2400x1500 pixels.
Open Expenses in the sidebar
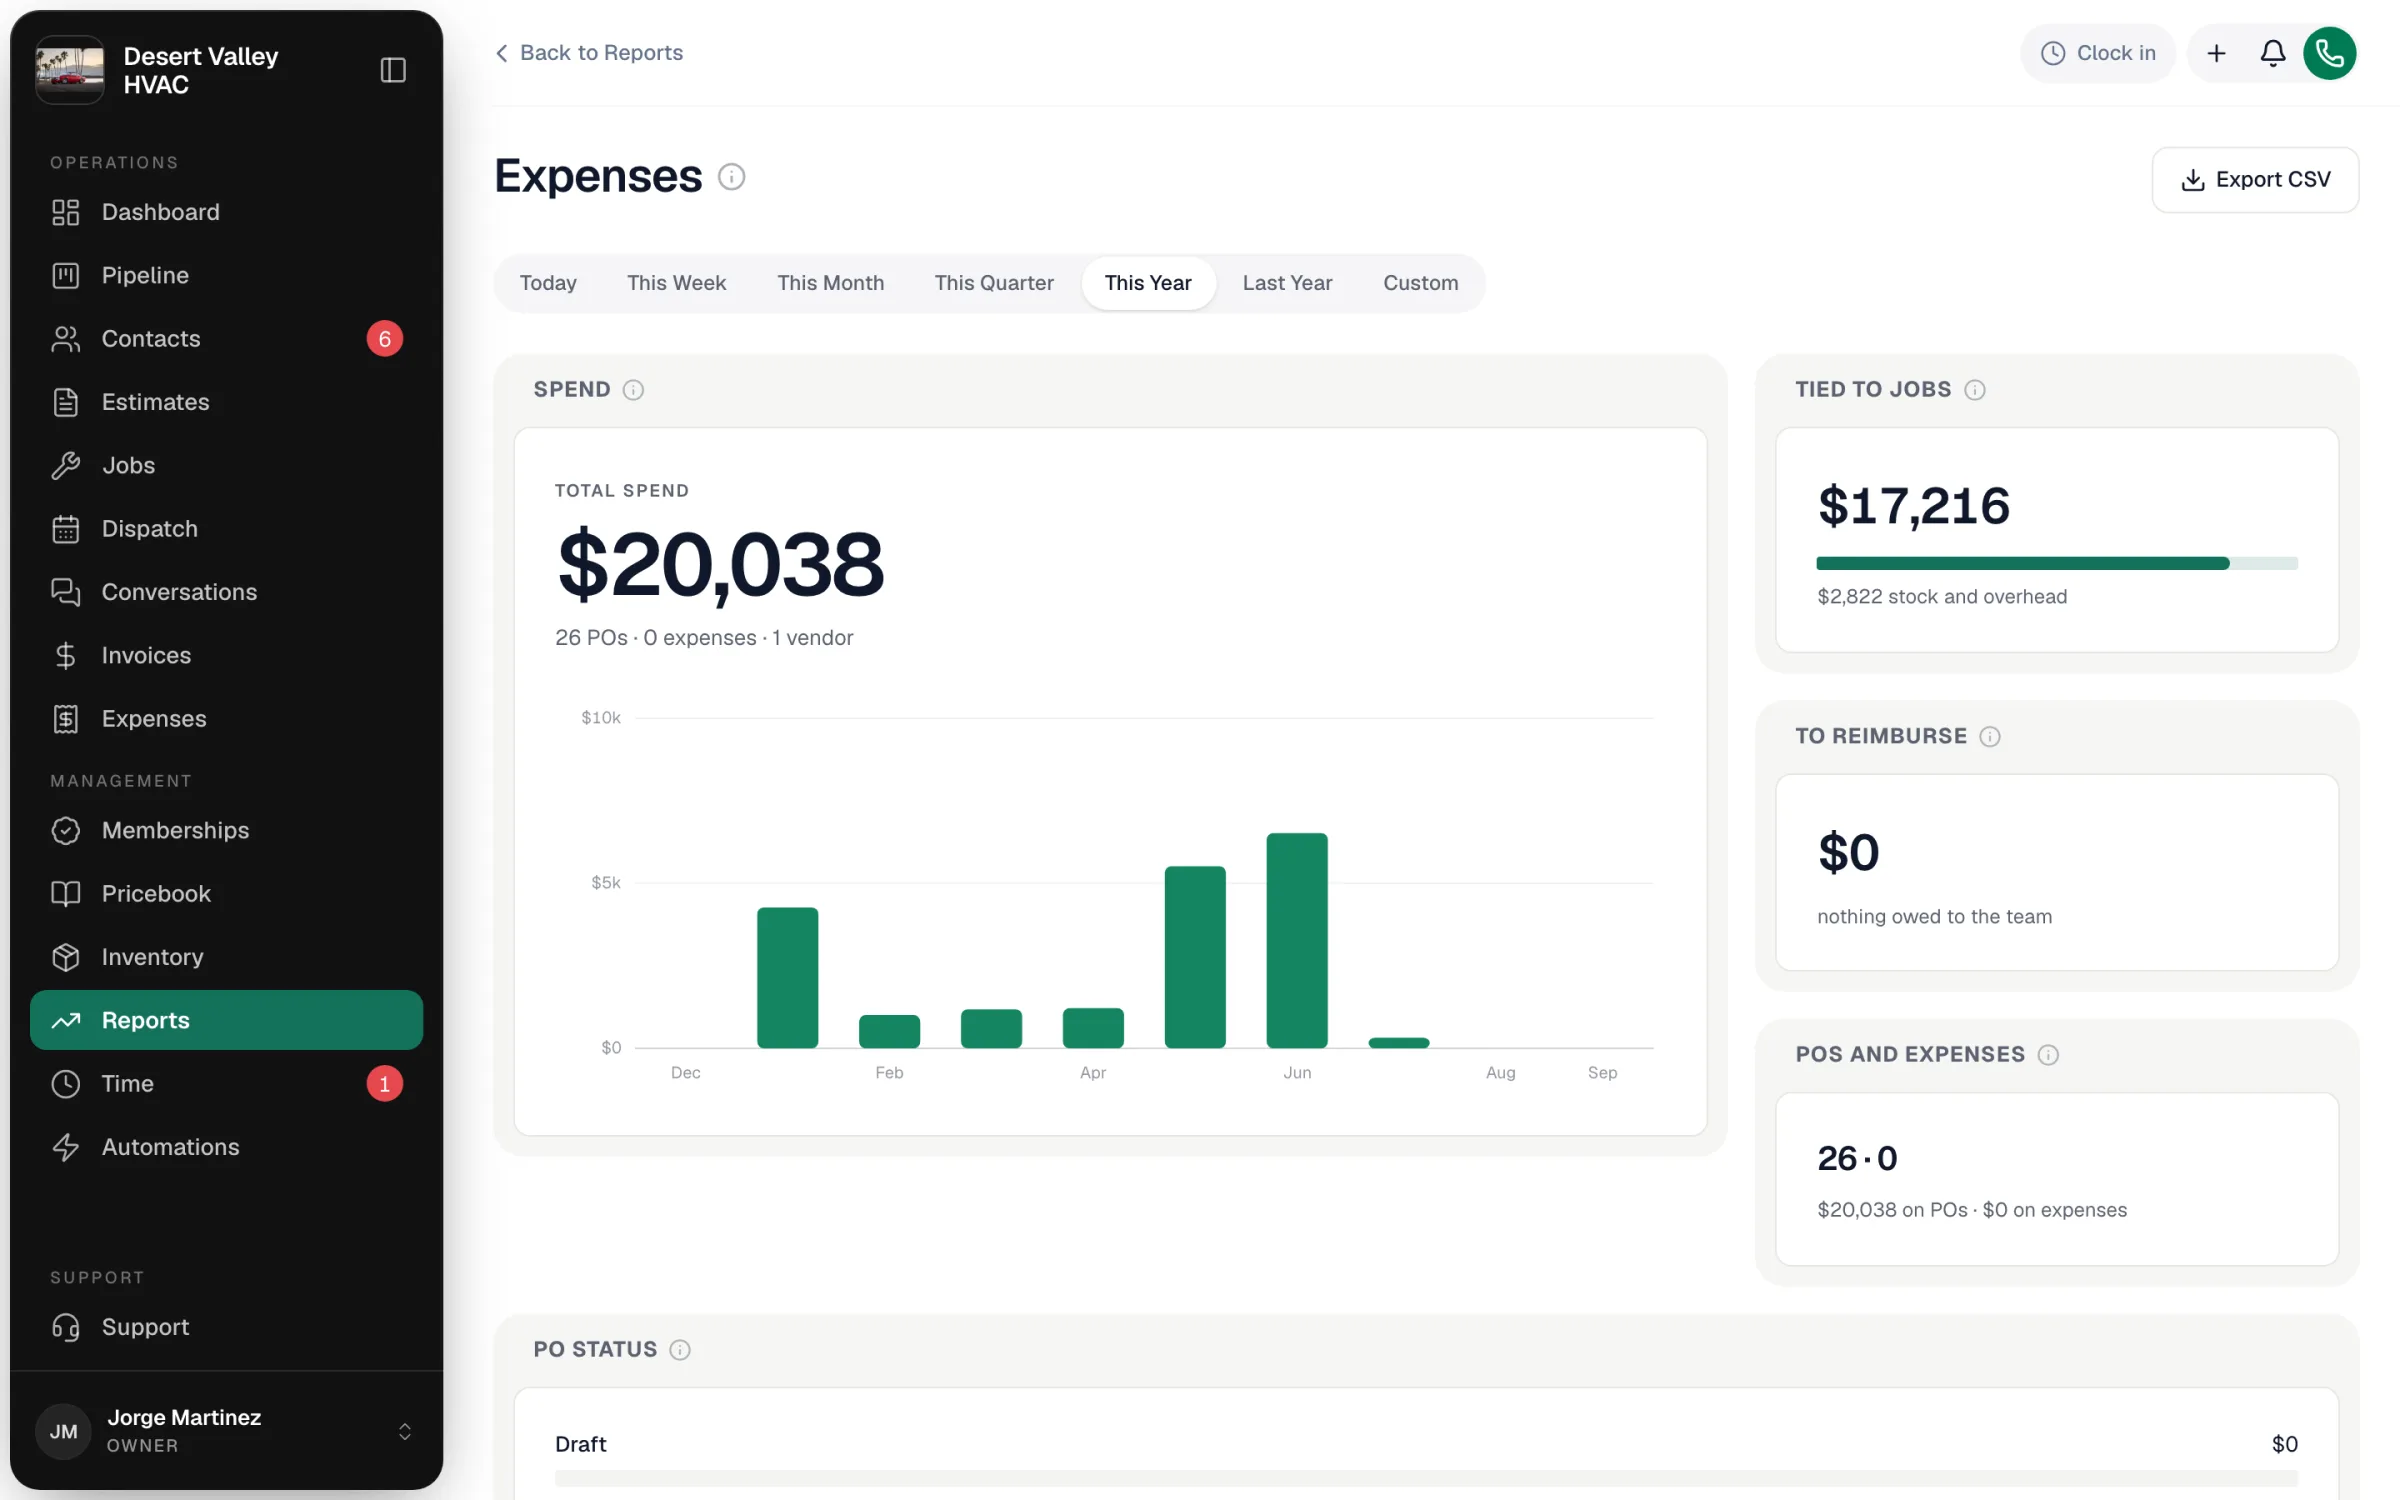[x=226, y=719]
